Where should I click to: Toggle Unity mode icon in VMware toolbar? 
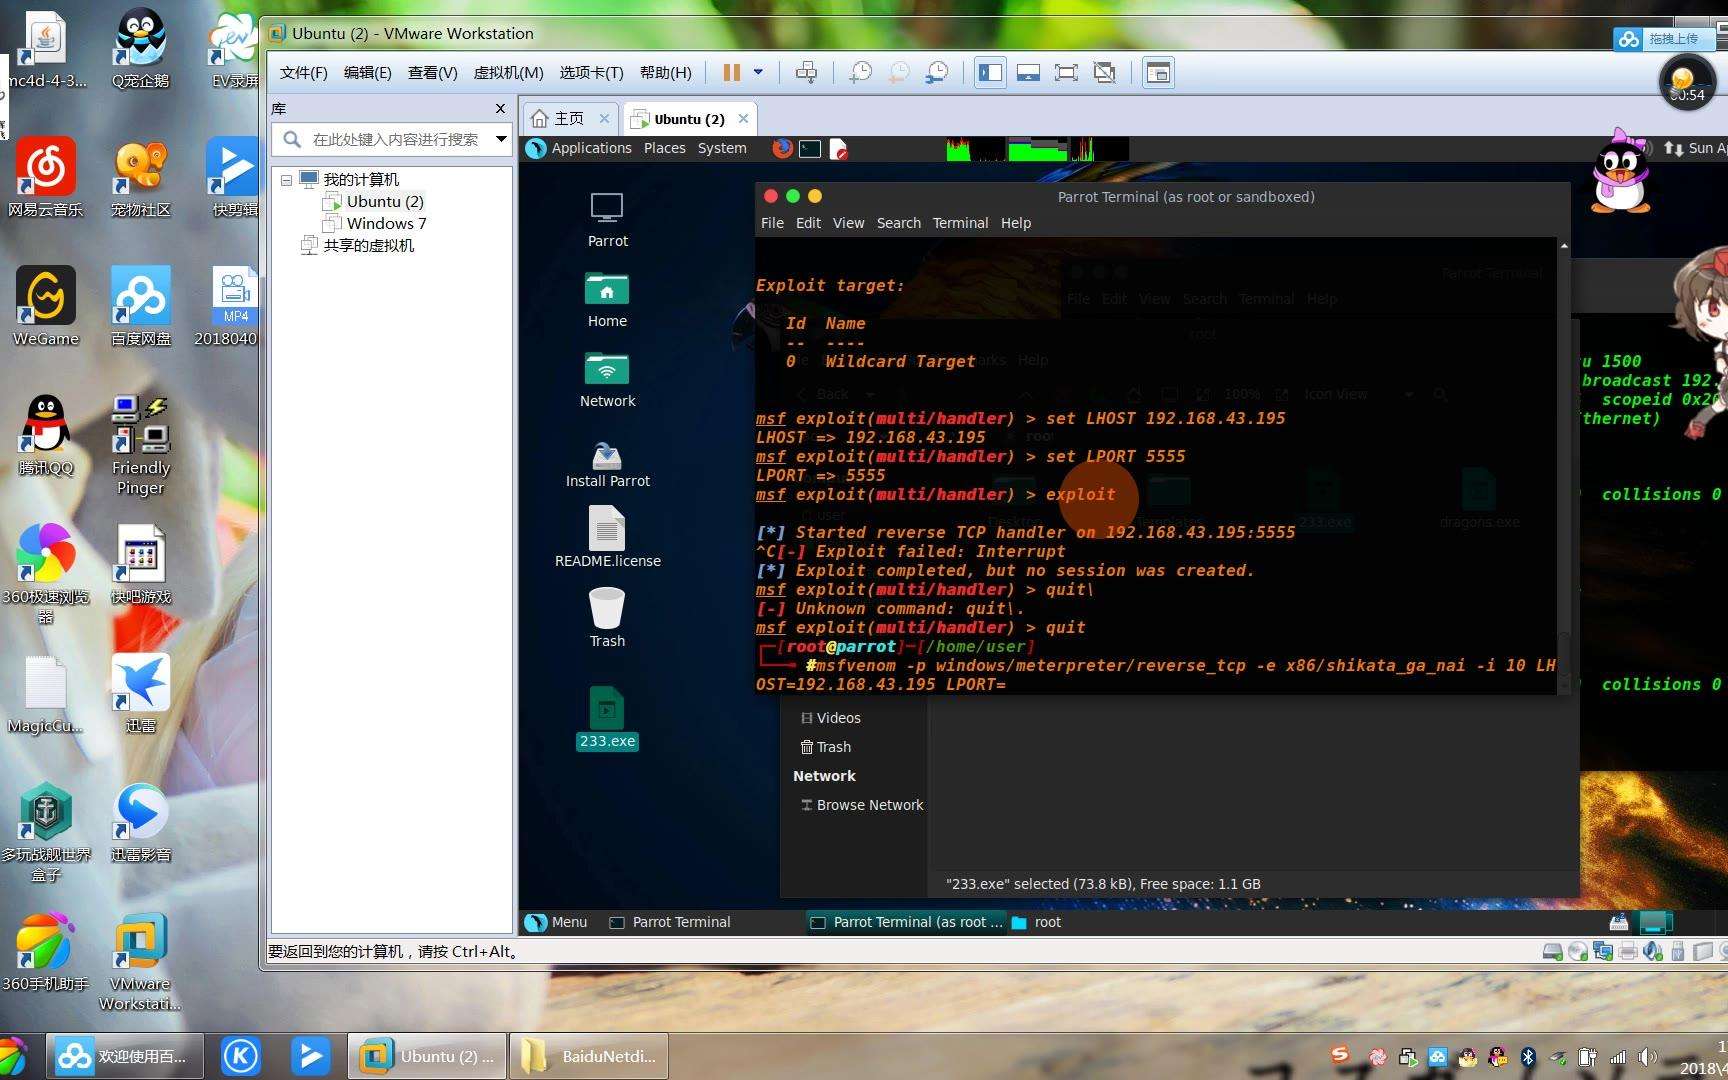[x=1104, y=73]
